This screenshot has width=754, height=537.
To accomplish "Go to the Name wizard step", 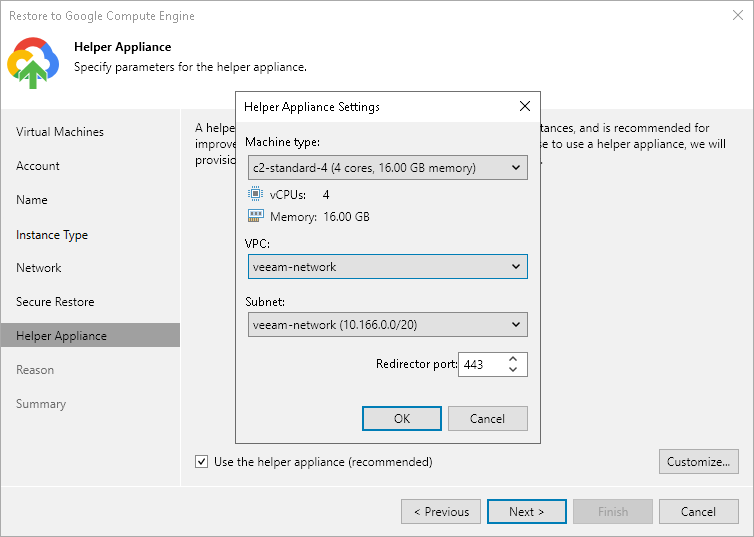I will click(x=32, y=200).
